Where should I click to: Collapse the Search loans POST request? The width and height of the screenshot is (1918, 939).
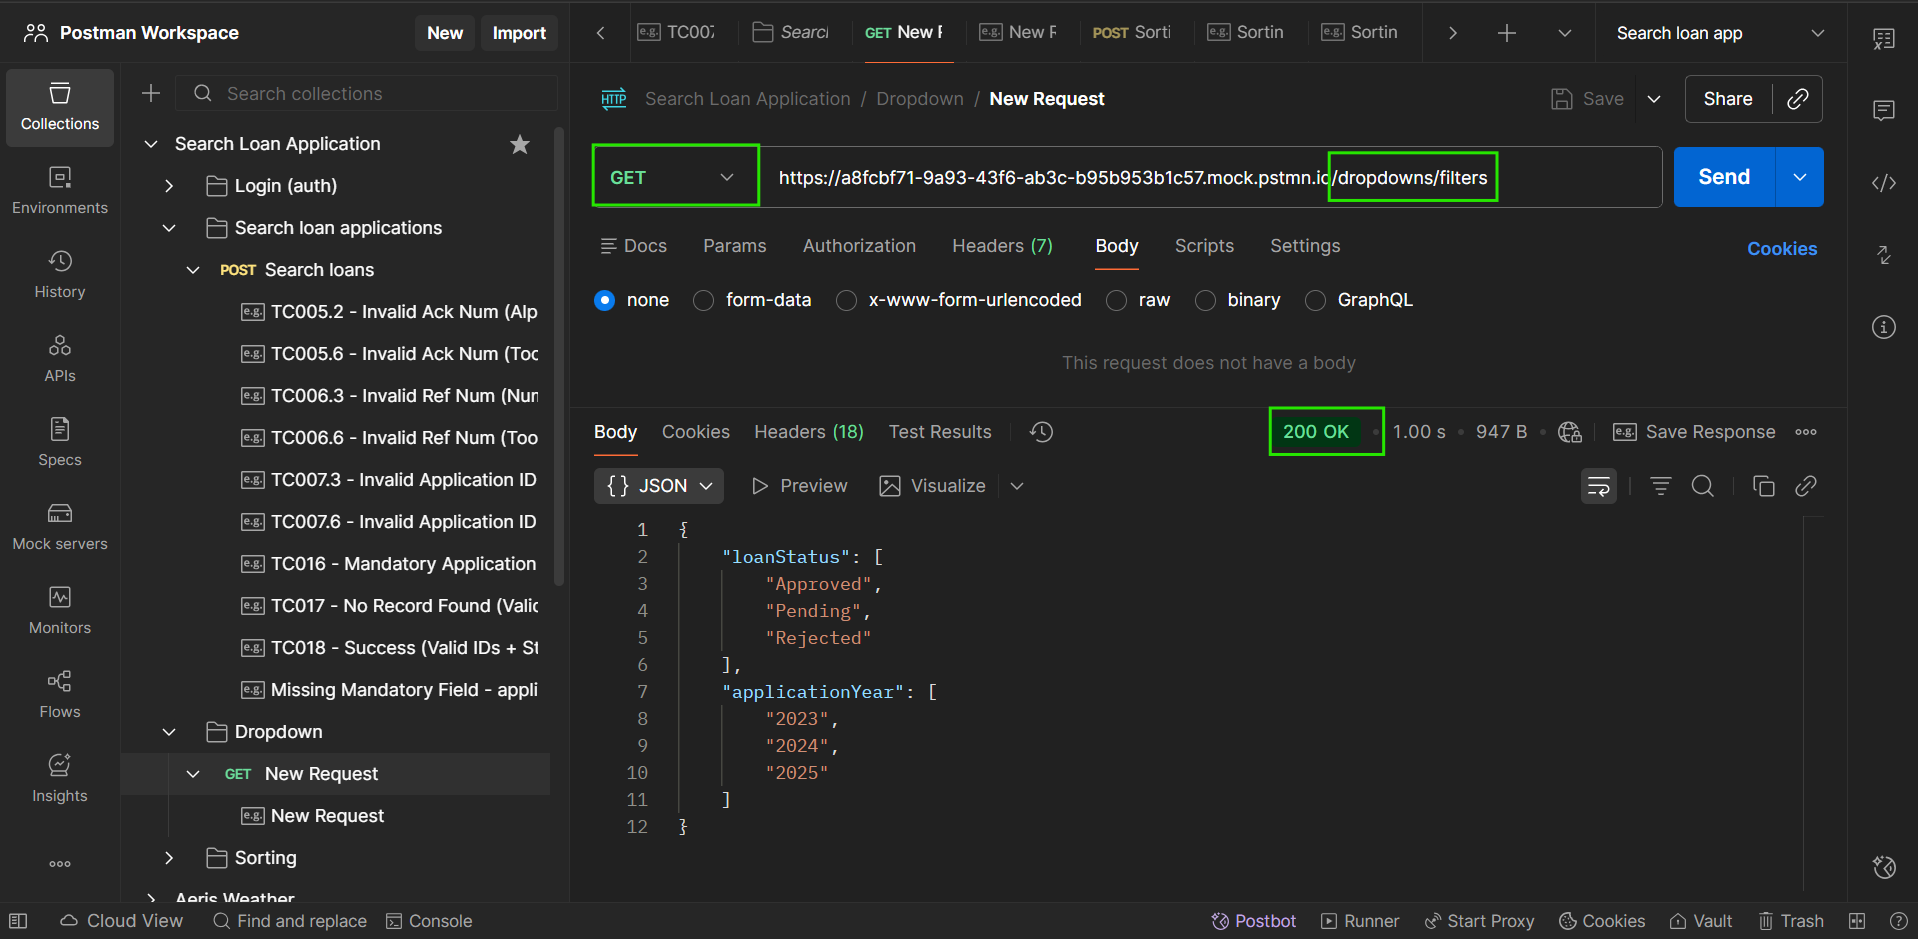click(193, 270)
